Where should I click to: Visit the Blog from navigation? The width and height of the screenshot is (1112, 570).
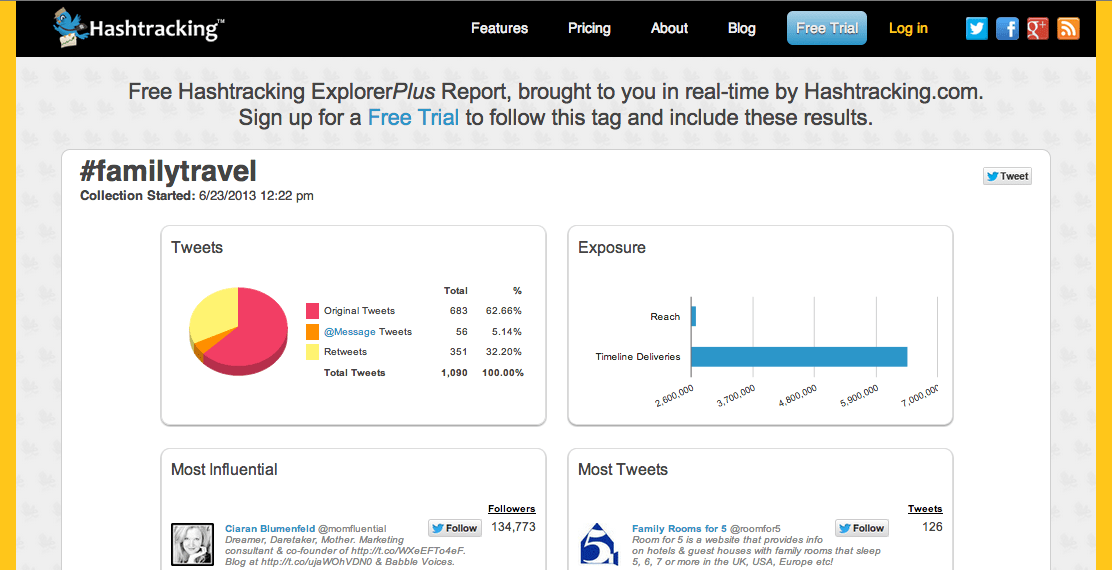pos(742,28)
